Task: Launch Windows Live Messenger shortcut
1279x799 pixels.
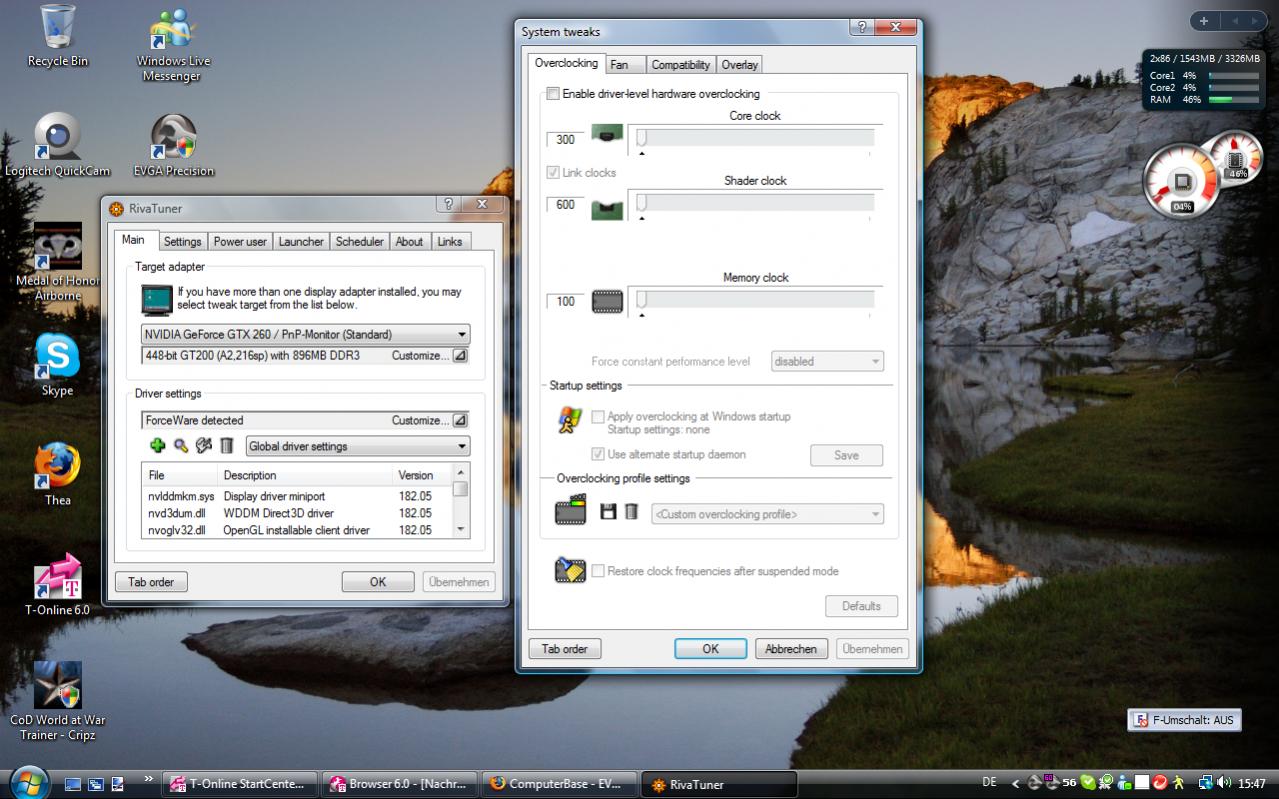Action: pyautogui.click(x=173, y=44)
